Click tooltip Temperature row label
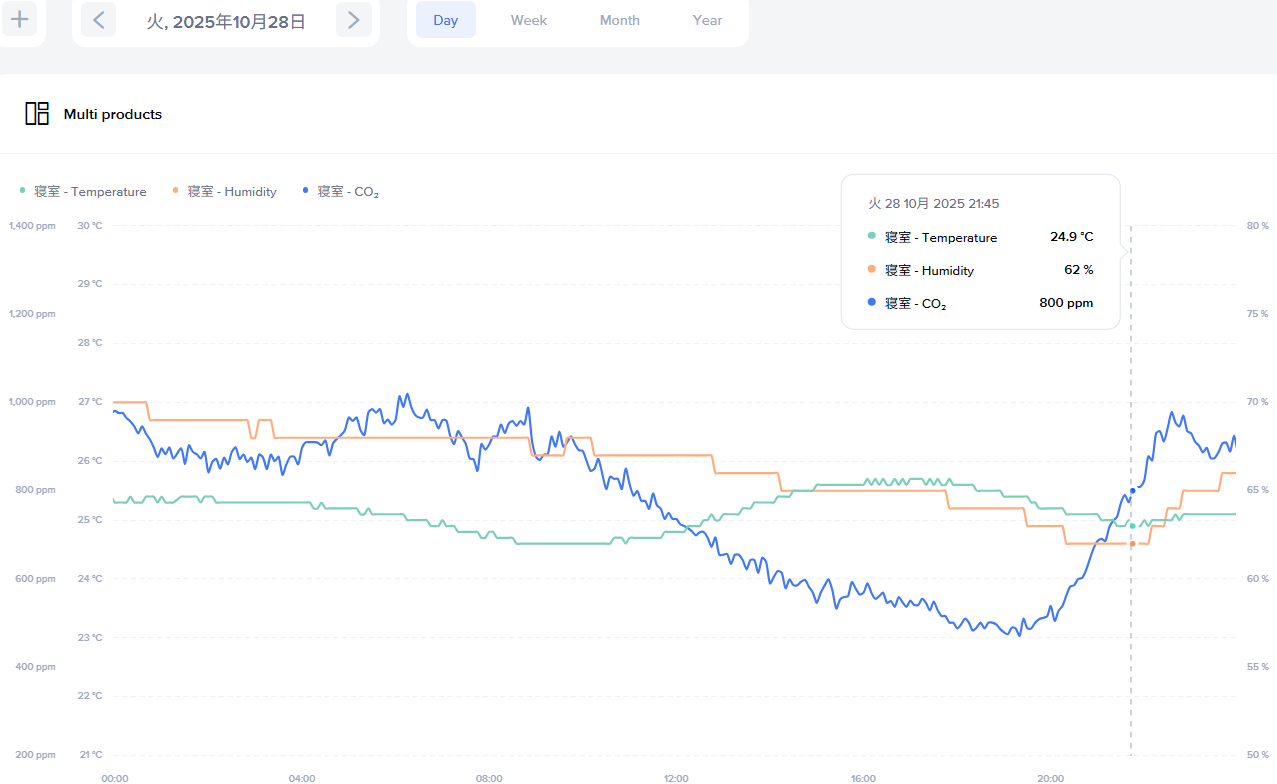 tap(941, 237)
